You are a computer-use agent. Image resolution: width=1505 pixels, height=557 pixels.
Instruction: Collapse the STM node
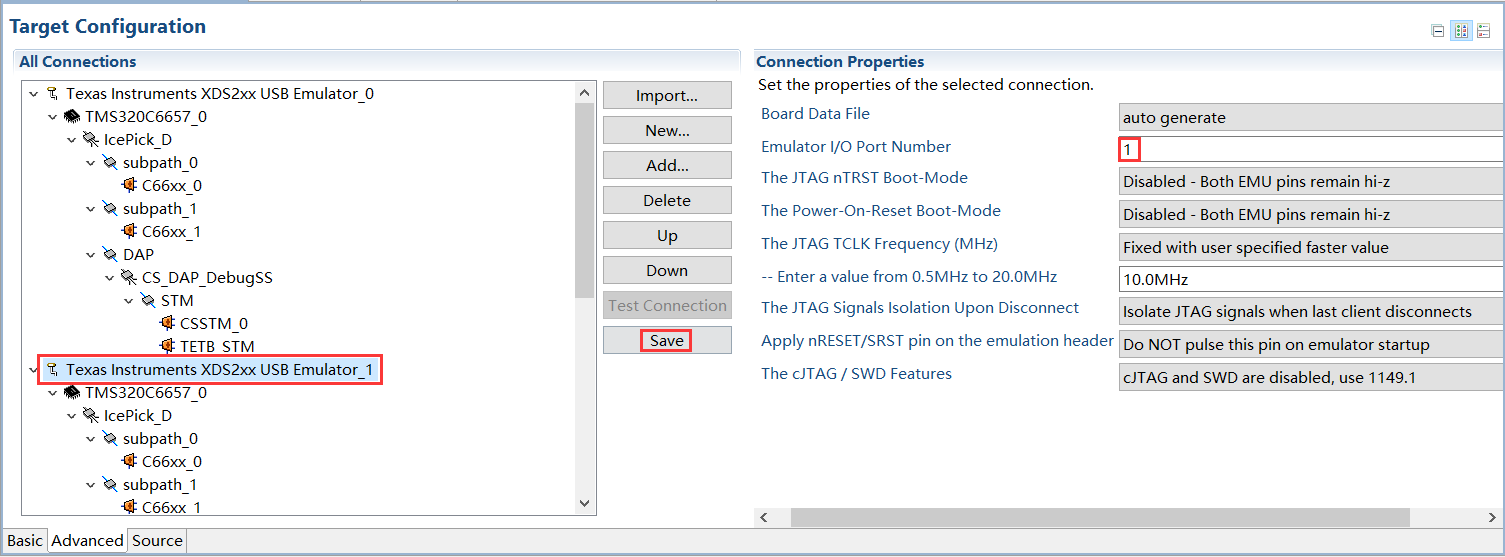(129, 301)
